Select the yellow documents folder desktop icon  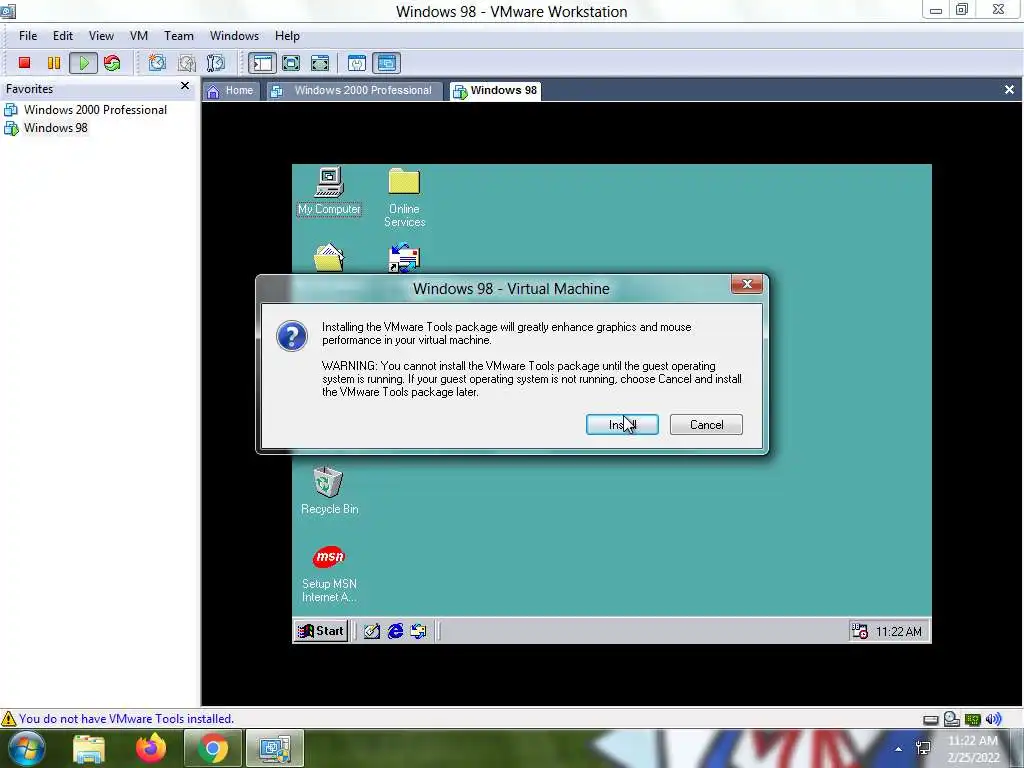pos(328,257)
